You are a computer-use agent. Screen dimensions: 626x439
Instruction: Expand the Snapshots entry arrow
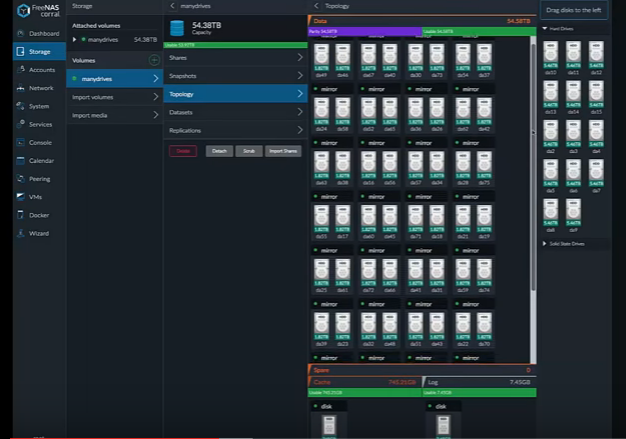click(300, 75)
